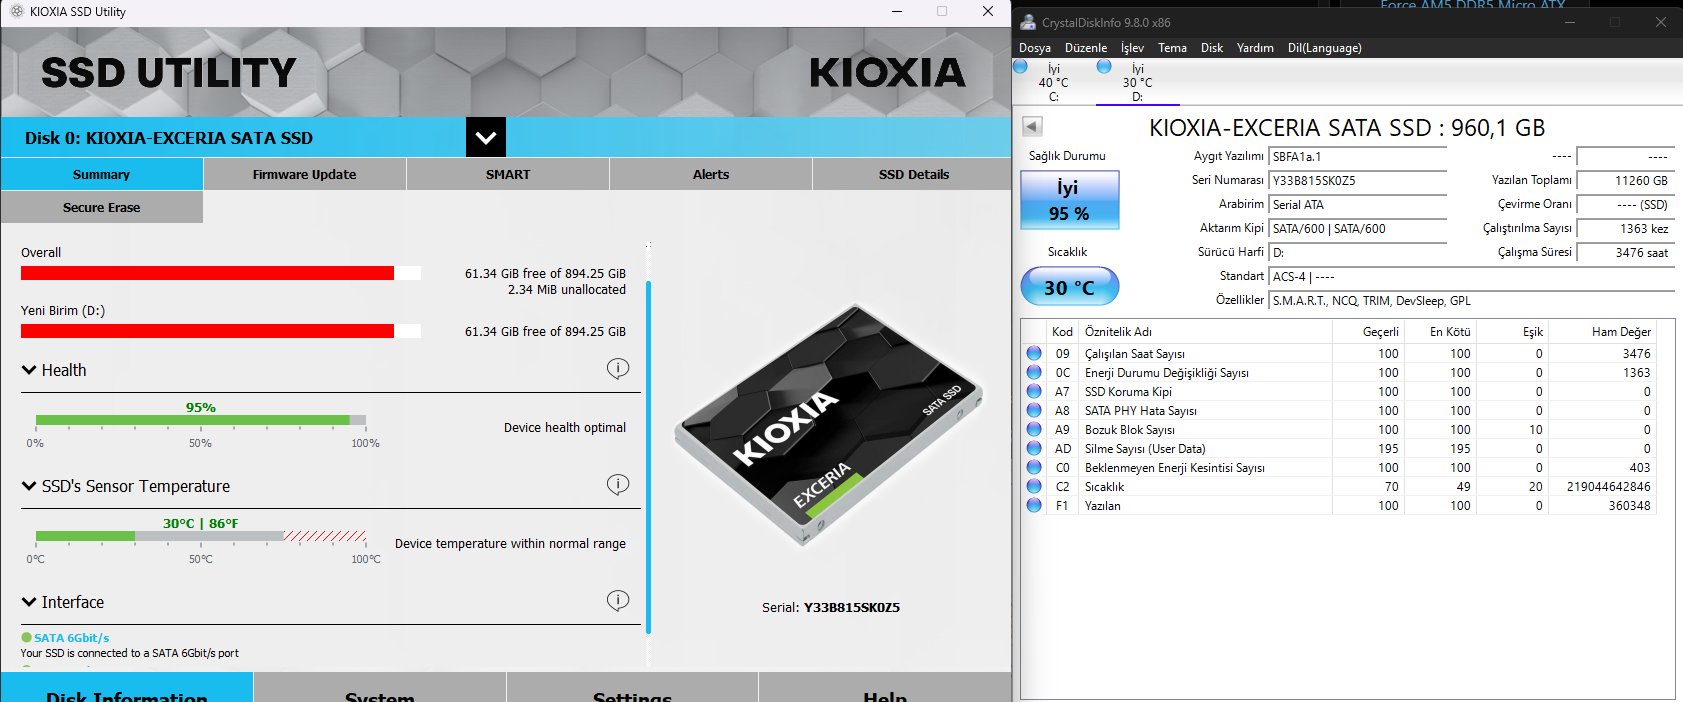Click status orb for Enerji Durumu Değişikliği Sayısı
Image resolution: width=1683 pixels, height=702 pixels.
pos(1034,372)
